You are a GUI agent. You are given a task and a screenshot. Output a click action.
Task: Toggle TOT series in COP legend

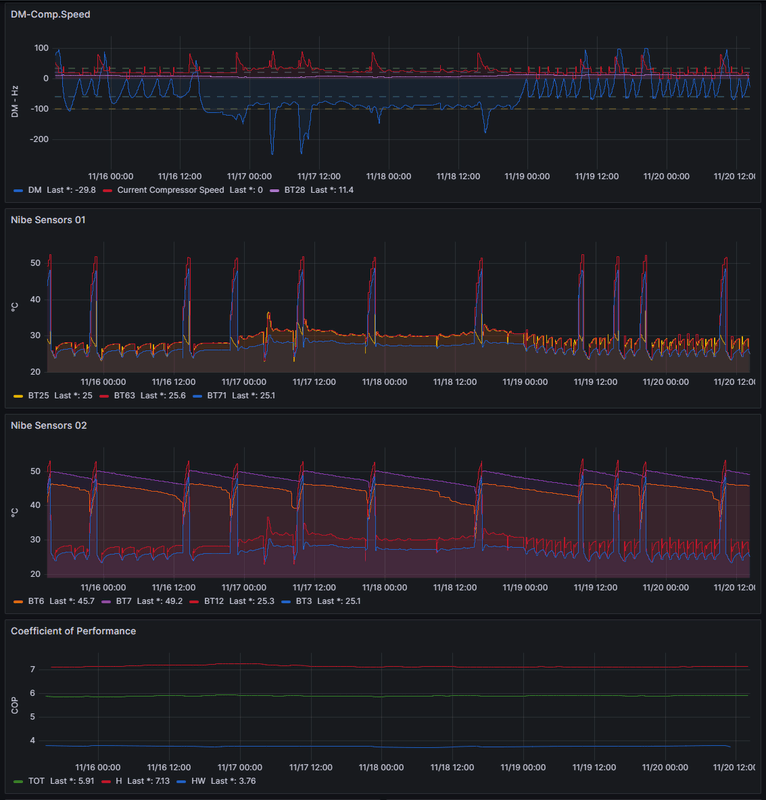(36, 781)
